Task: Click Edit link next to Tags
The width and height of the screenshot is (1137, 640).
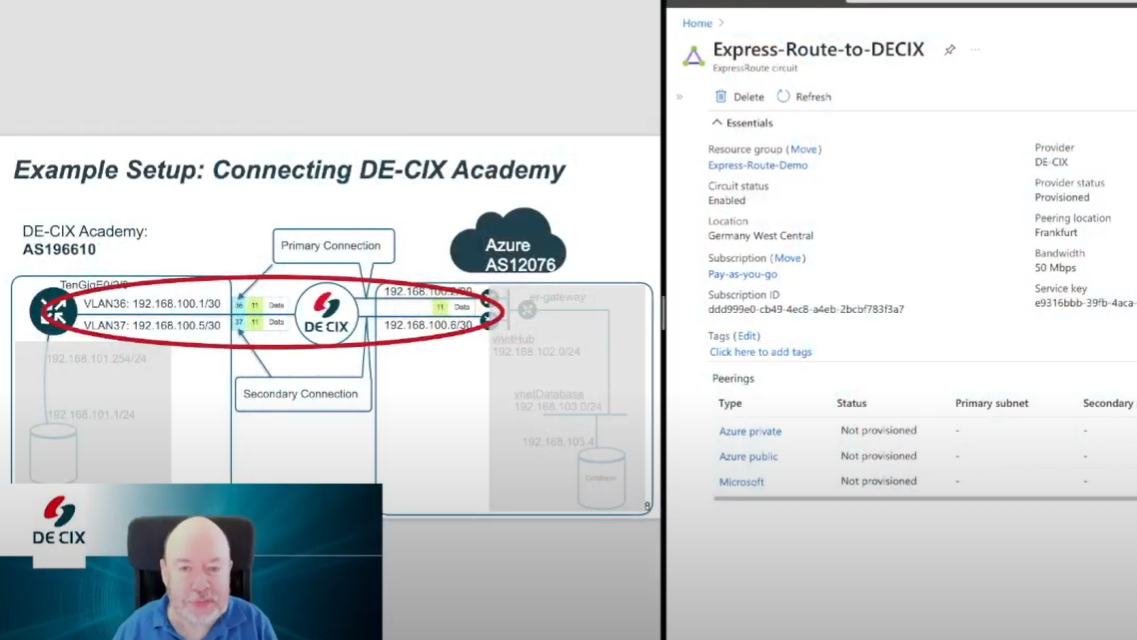Action: (x=746, y=336)
